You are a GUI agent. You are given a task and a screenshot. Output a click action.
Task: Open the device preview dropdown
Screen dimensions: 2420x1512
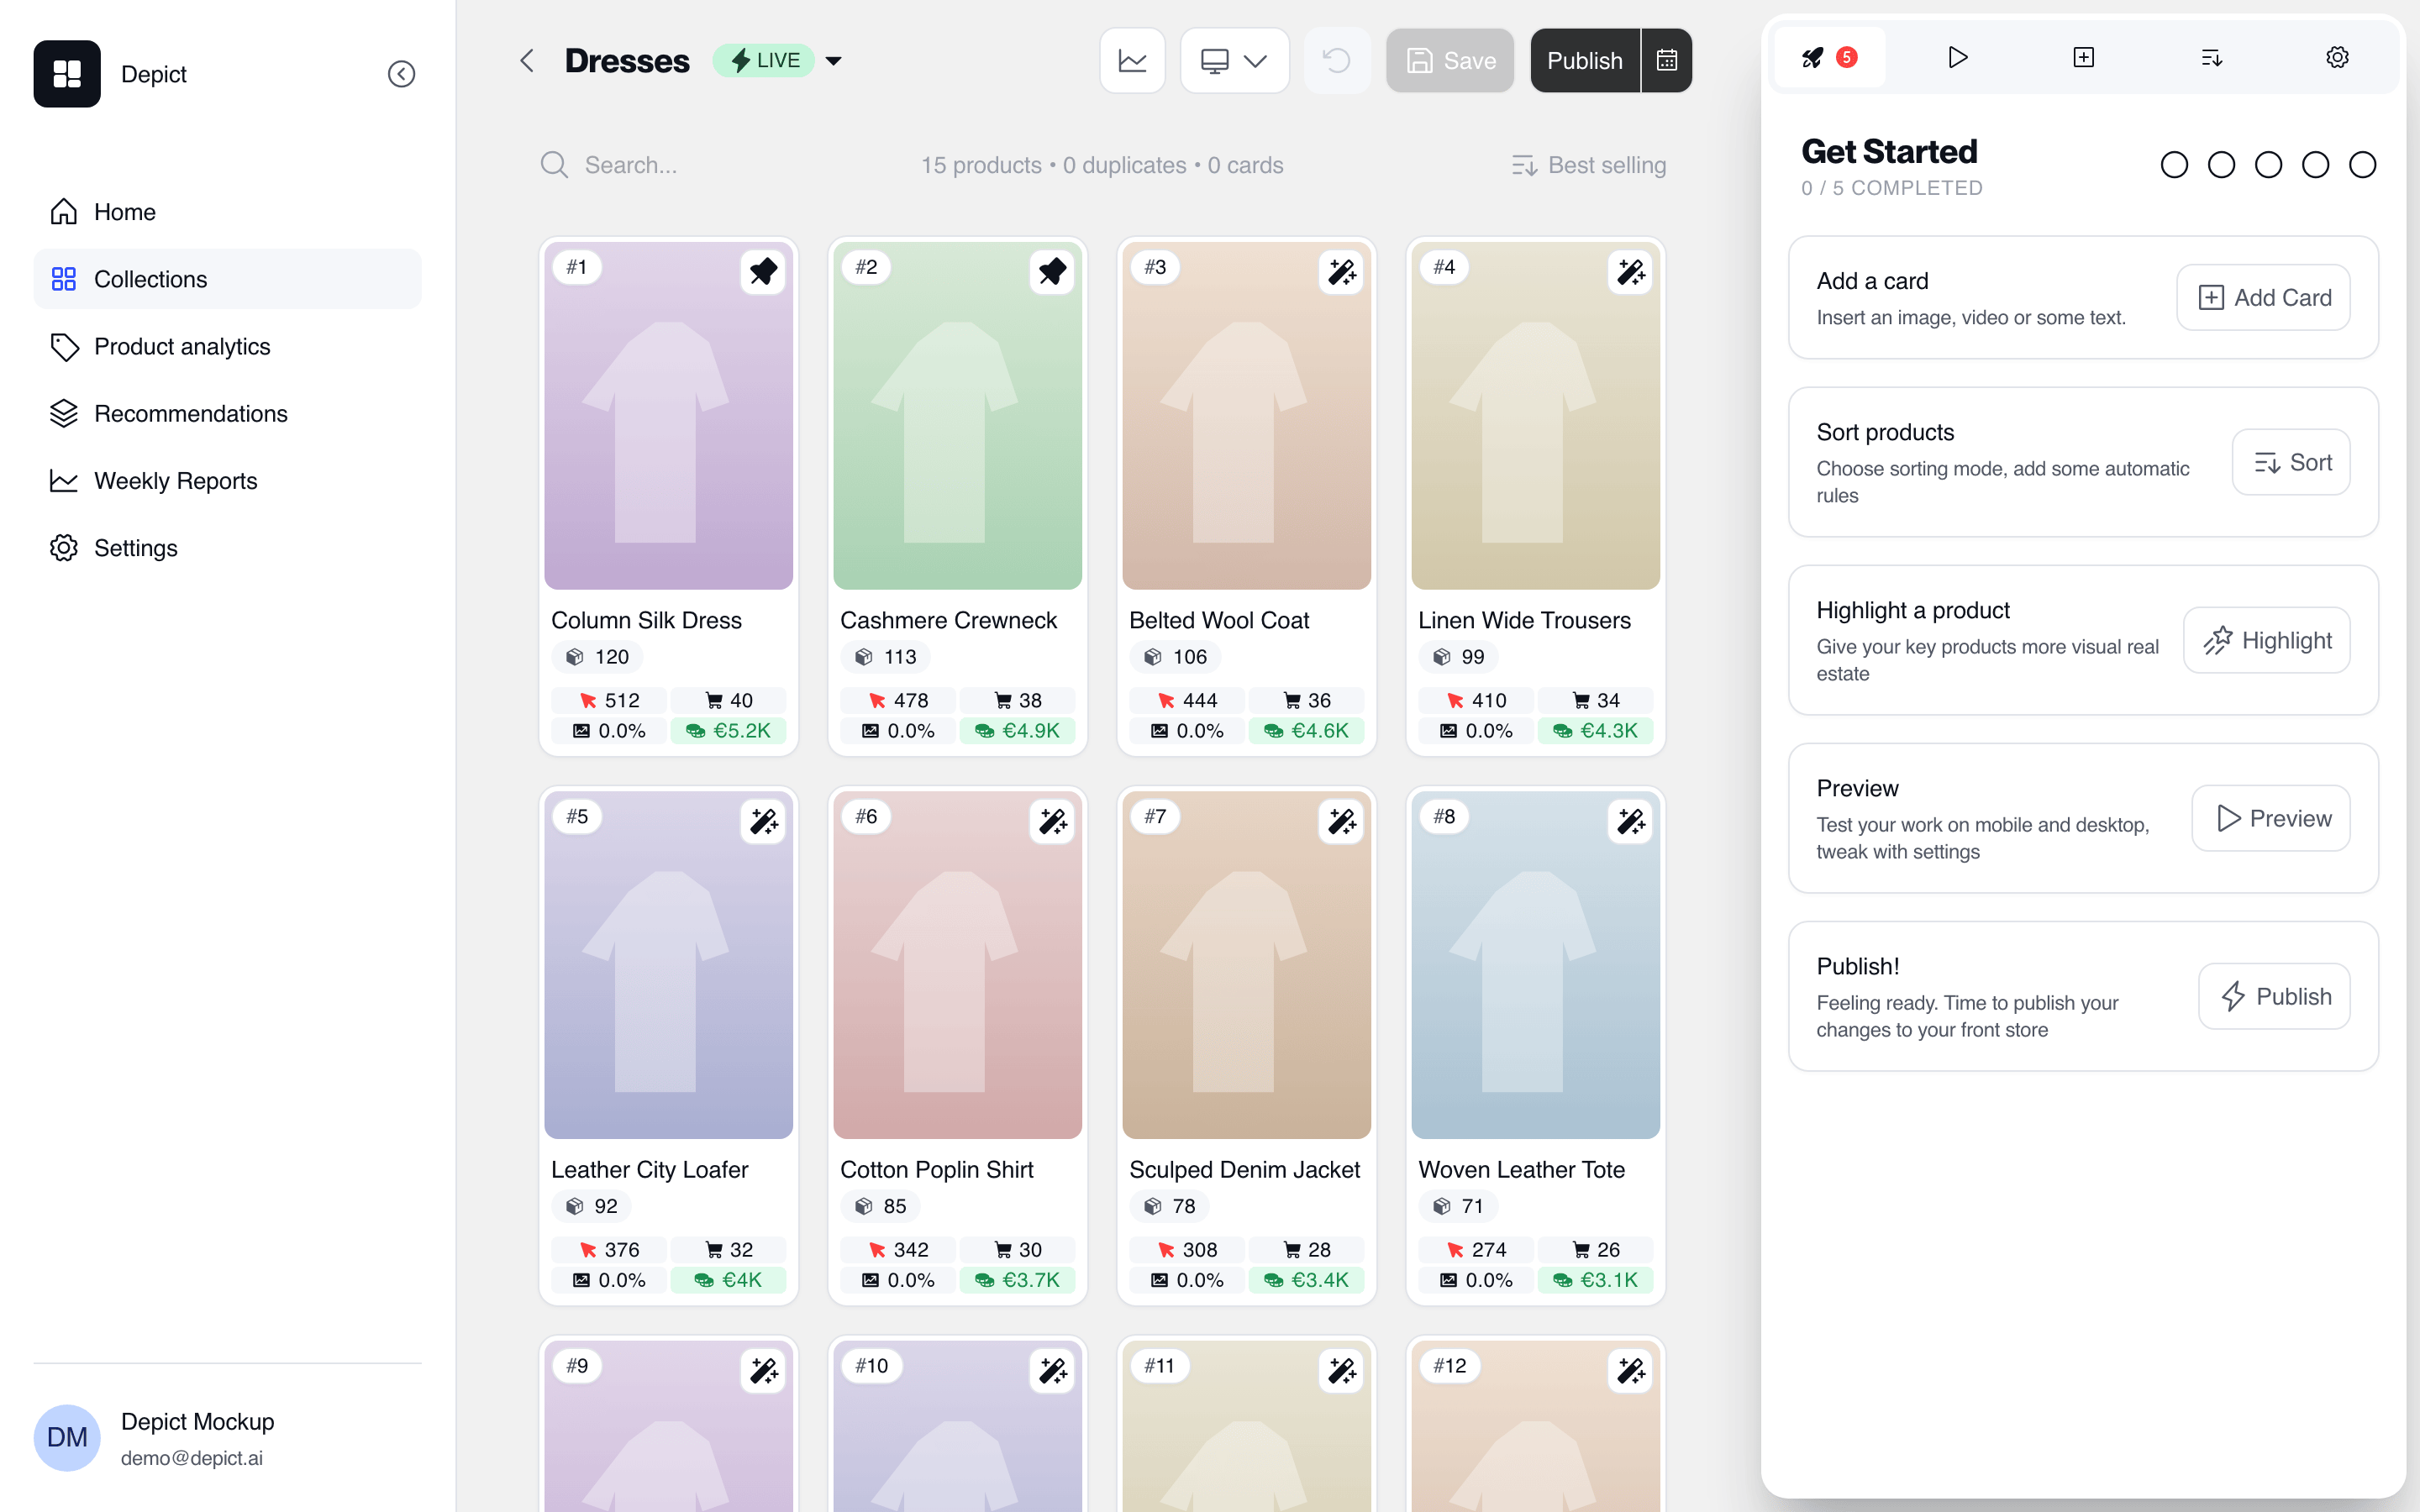[1234, 61]
